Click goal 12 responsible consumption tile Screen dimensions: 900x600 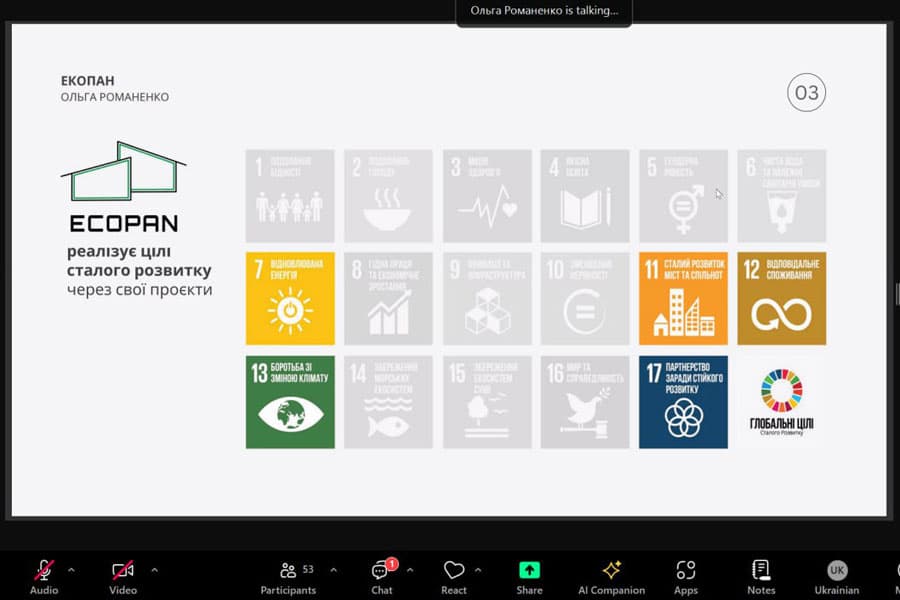782,299
